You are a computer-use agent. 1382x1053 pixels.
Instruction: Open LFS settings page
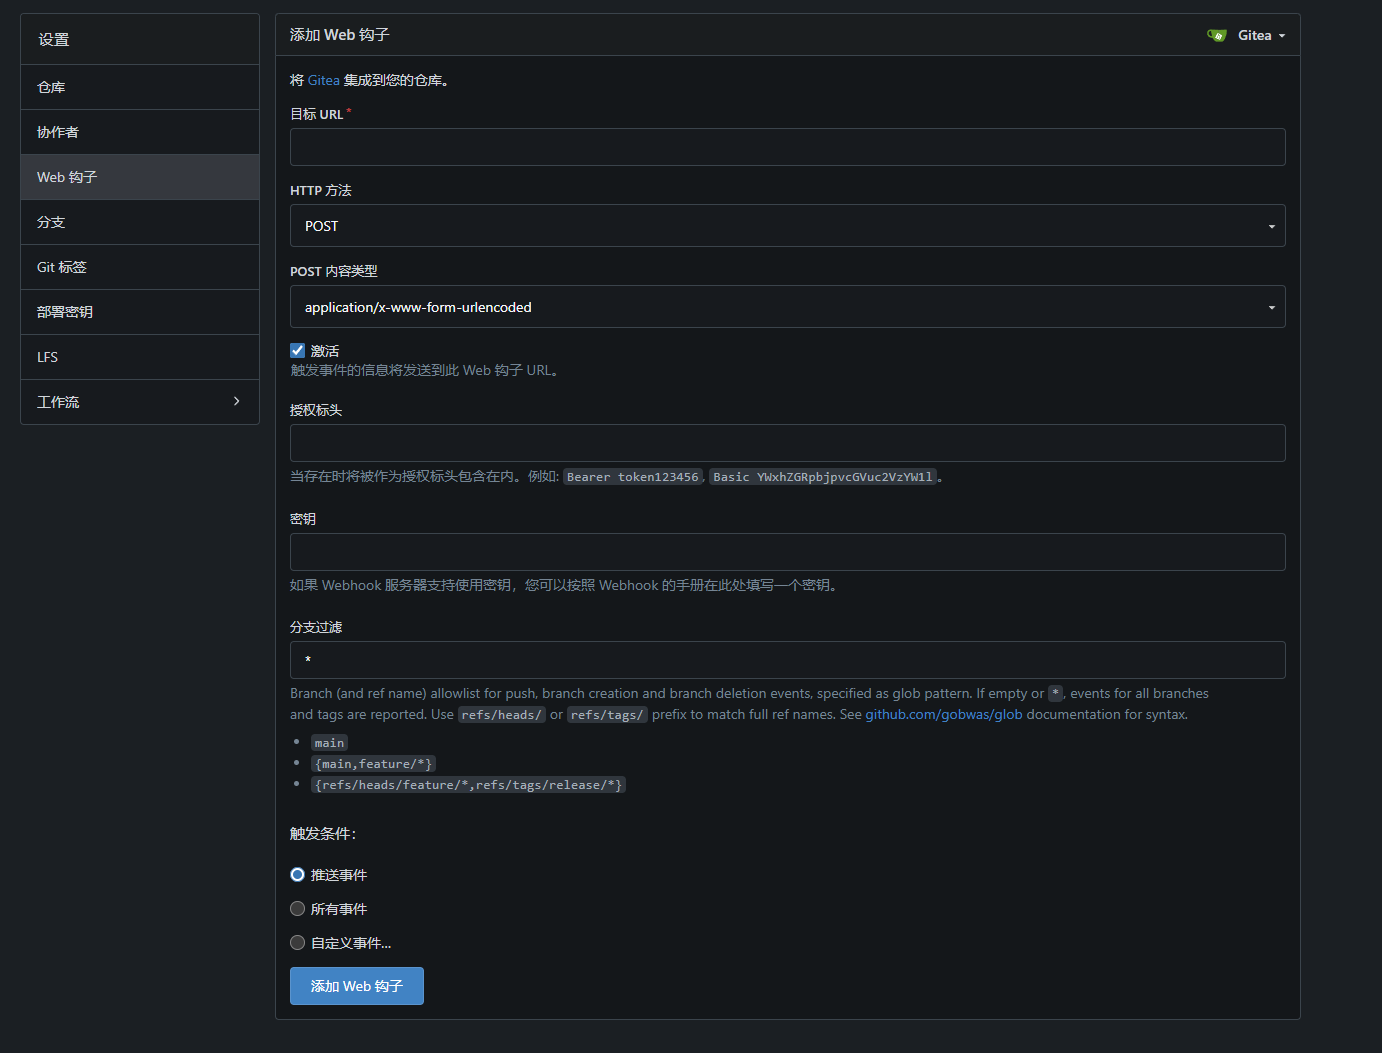tap(140, 357)
